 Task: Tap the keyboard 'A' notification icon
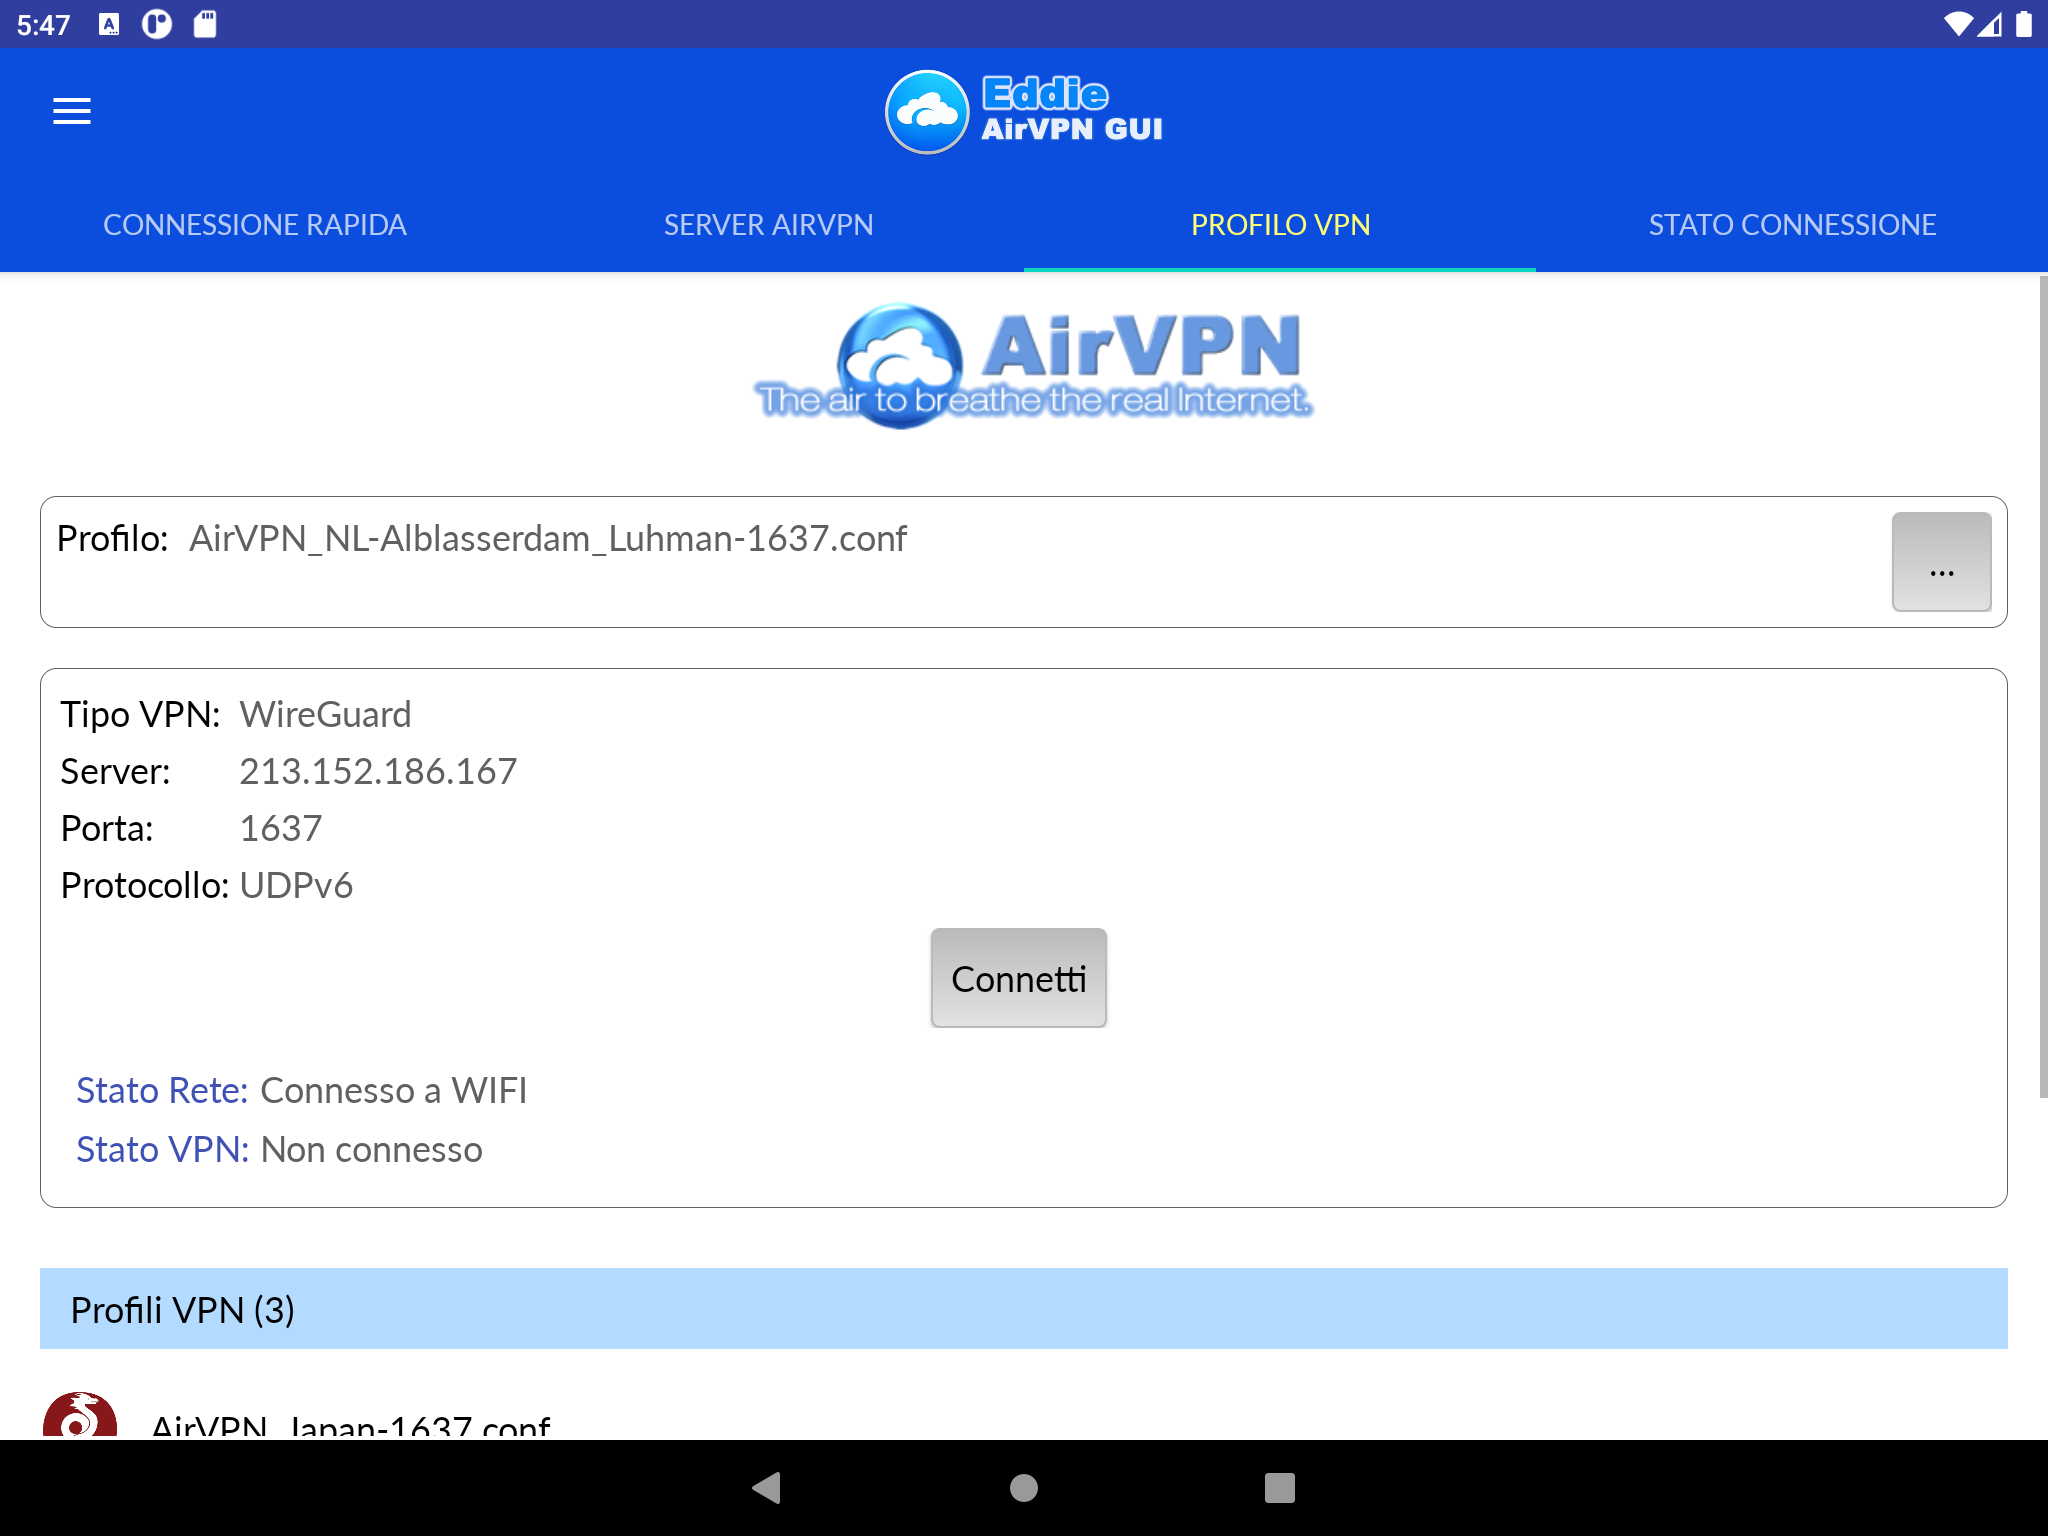(110, 24)
